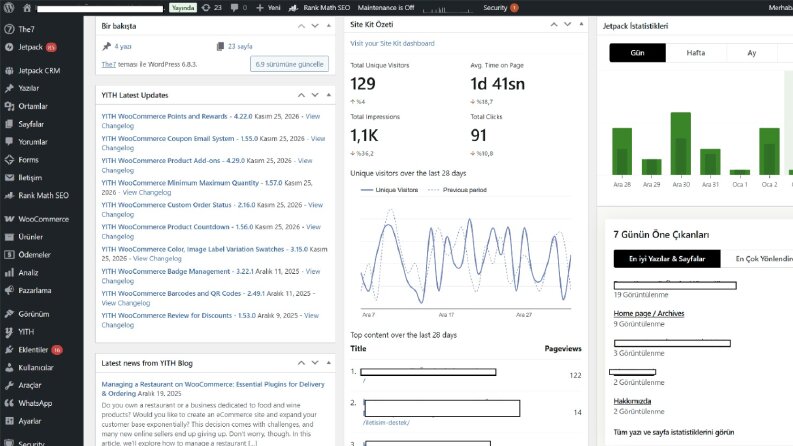This screenshot has height=446, width=793.
Task: Click Ara 30 bar in Jetpack chart
Action: tap(681, 144)
